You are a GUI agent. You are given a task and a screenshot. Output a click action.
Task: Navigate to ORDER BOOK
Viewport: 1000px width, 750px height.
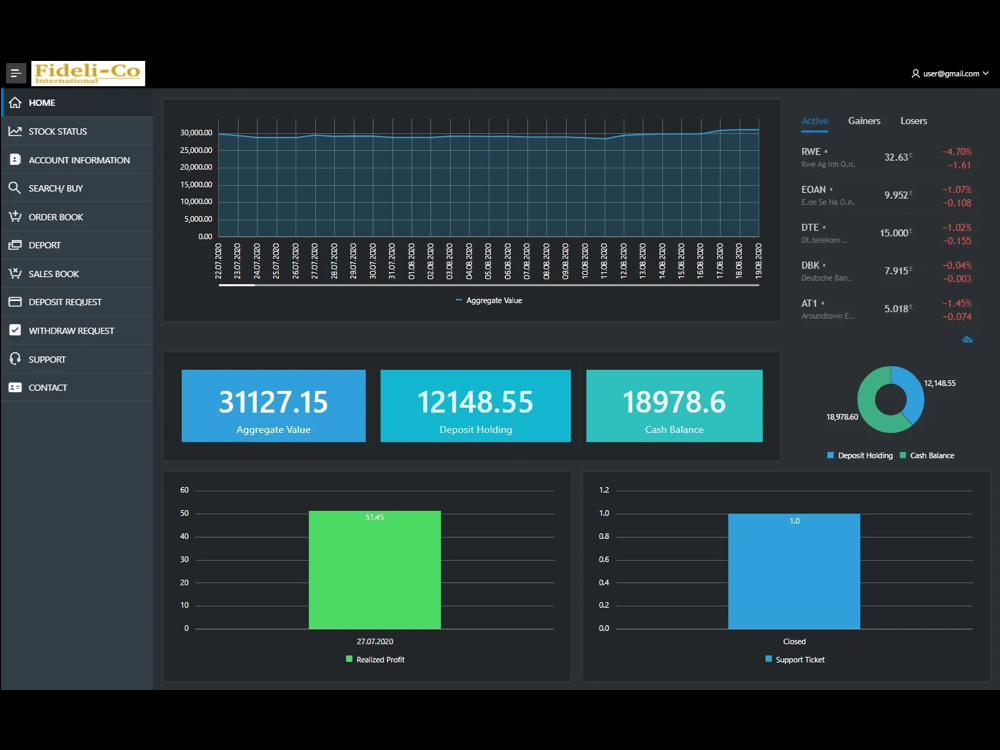(x=77, y=217)
